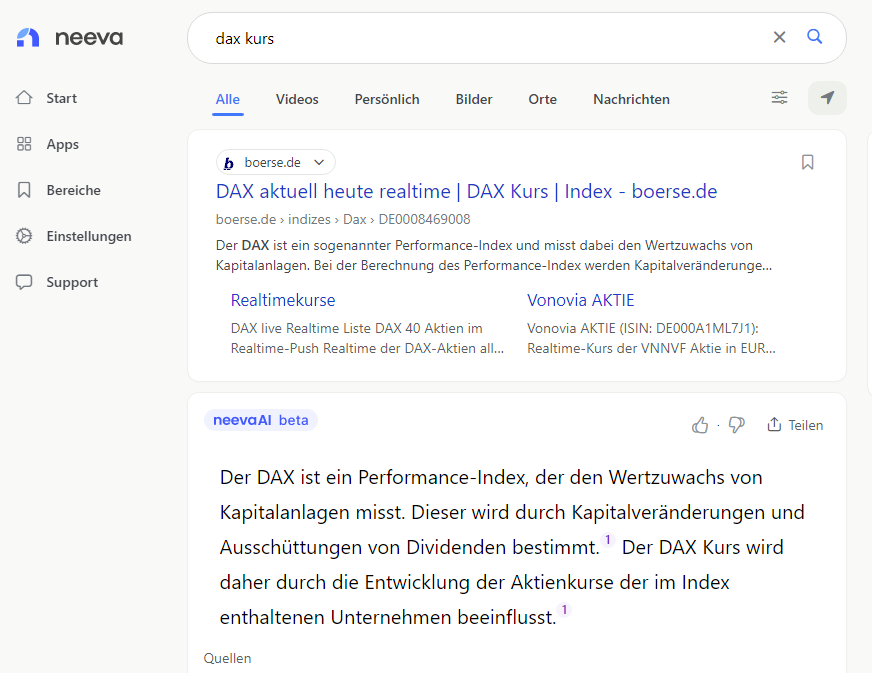This screenshot has width=872, height=673.
Task: Open the DAX aktuell heute realtime result
Action: click(x=466, y=191)
